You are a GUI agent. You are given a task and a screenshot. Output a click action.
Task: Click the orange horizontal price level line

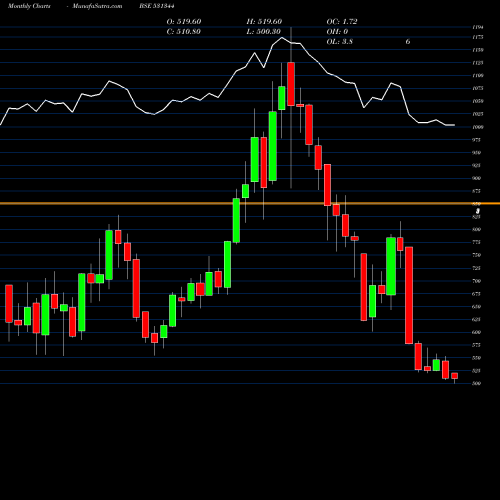250,203
